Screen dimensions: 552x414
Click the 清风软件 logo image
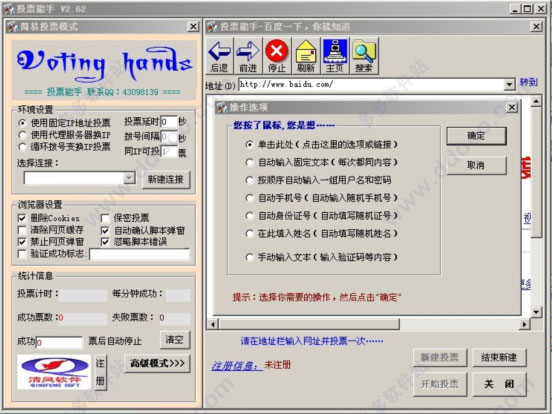[54, 372]
